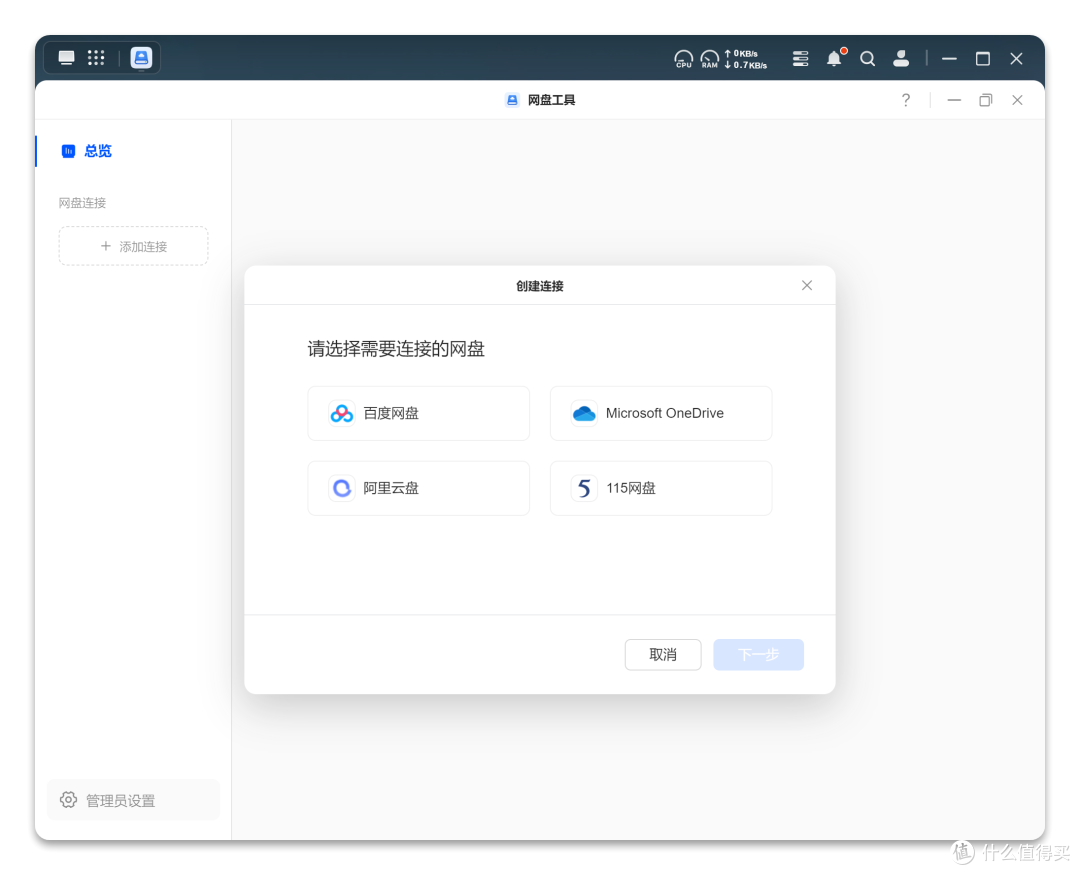Open search magnifier in top bar

coord(868,59)
